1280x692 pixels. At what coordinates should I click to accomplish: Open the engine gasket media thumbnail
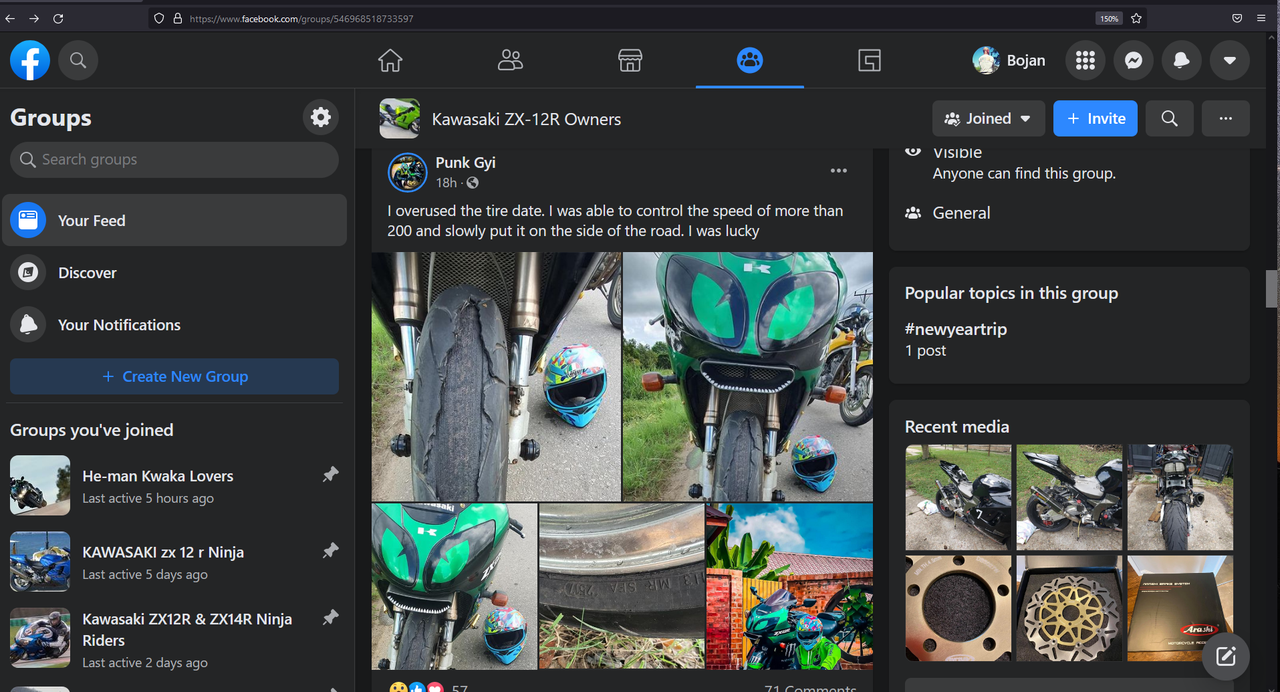[x=958, y=608]
